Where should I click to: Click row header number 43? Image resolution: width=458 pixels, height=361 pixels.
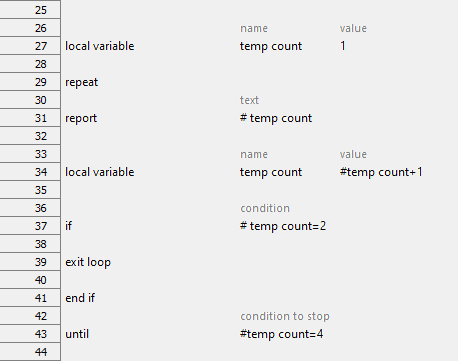tap(30, 334)
